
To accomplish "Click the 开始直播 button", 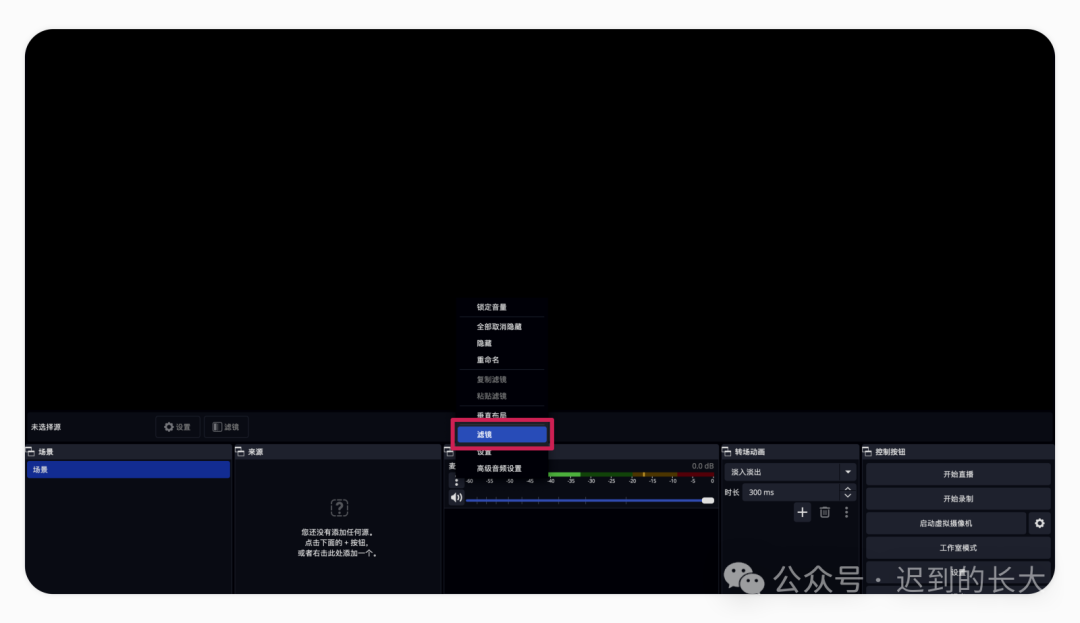I will click(958, 474).
